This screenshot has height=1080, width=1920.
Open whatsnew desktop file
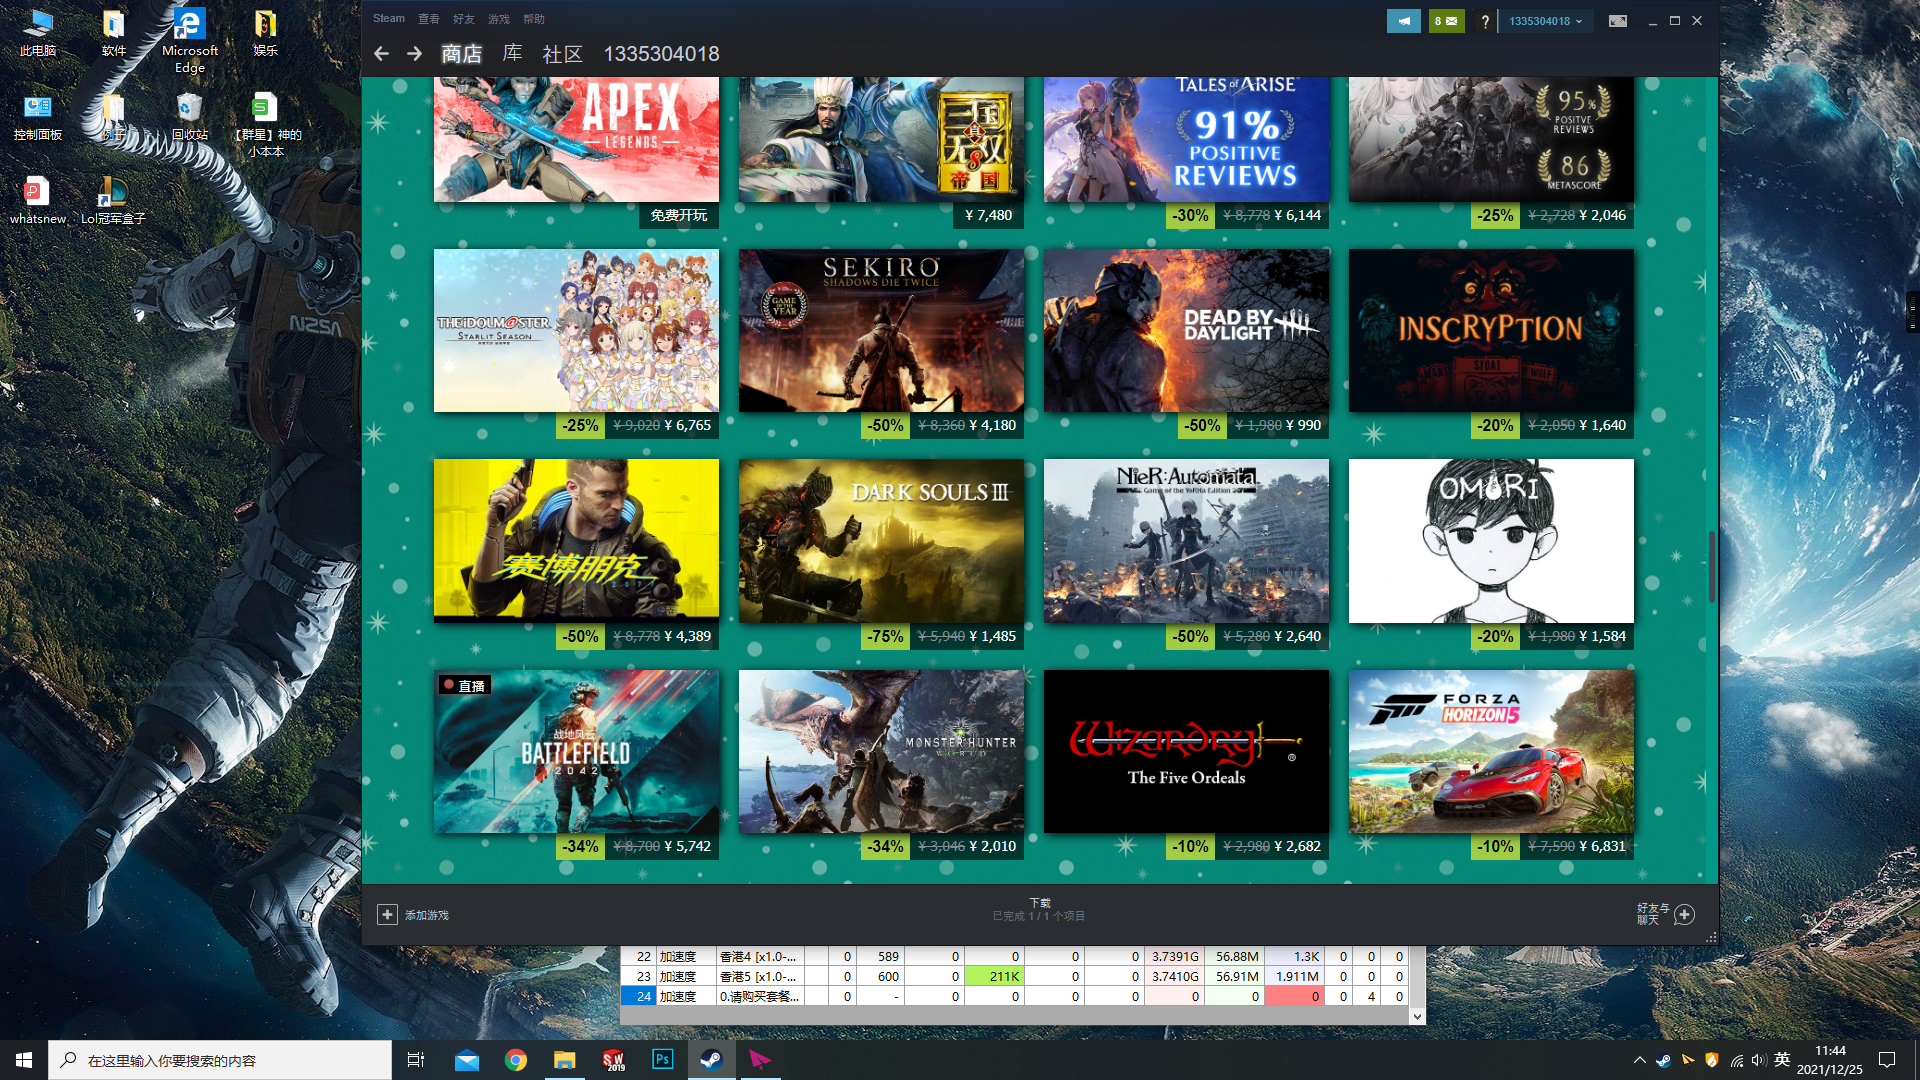38,201
